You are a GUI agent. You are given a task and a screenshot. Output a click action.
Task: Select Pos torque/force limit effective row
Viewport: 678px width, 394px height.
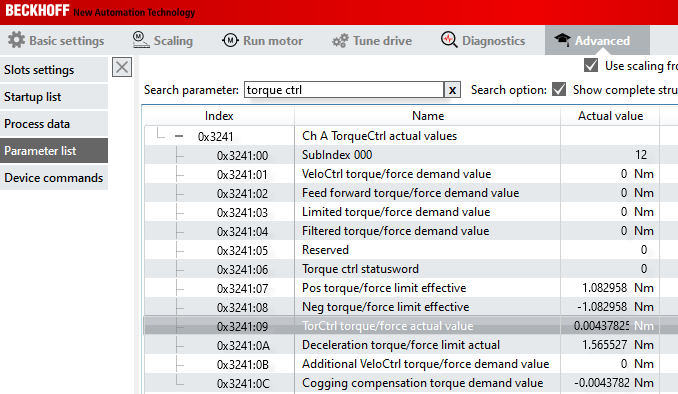(411, 288)
